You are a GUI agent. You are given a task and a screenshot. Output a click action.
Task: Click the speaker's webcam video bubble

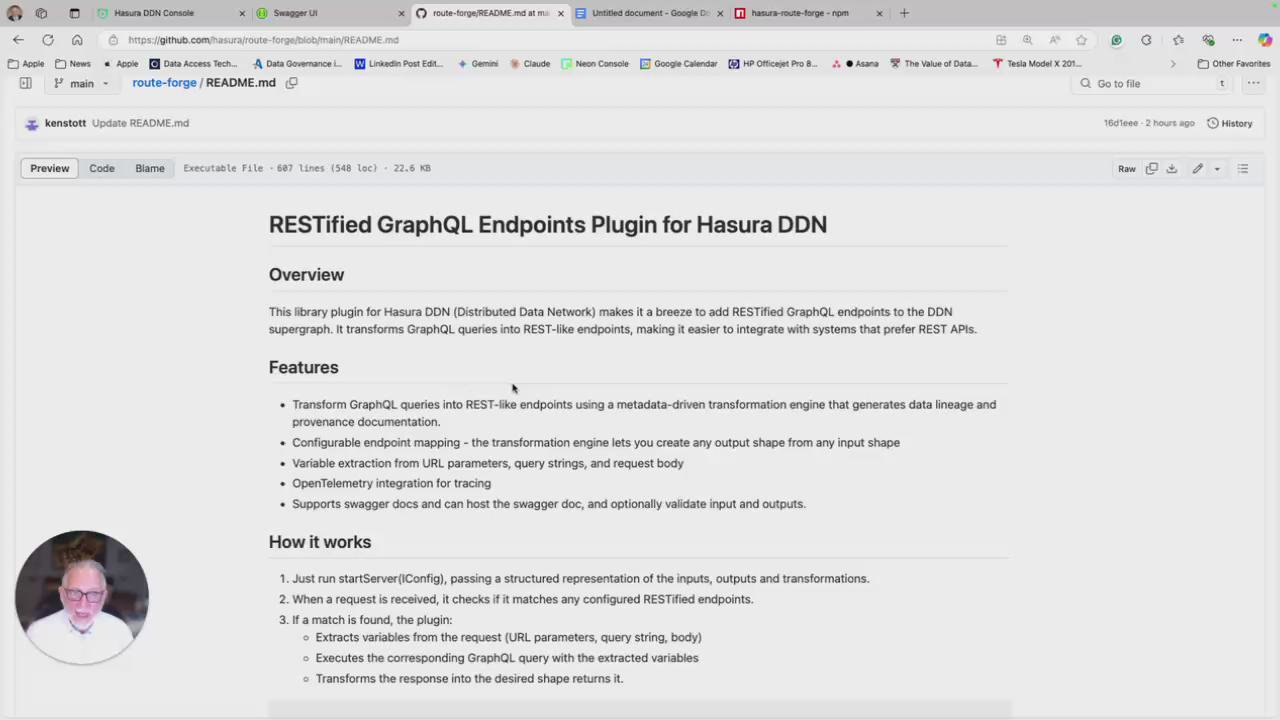click(82, 597)
